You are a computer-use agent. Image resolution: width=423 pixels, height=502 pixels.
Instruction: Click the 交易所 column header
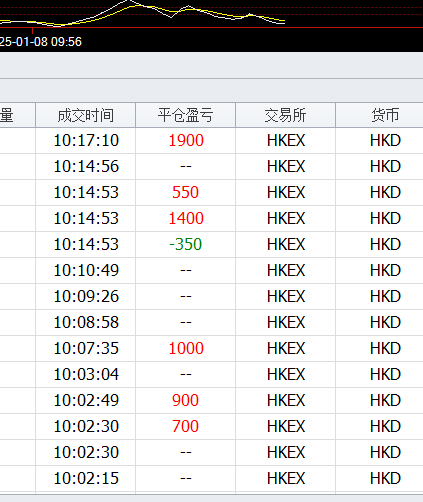tap(286, 115)
